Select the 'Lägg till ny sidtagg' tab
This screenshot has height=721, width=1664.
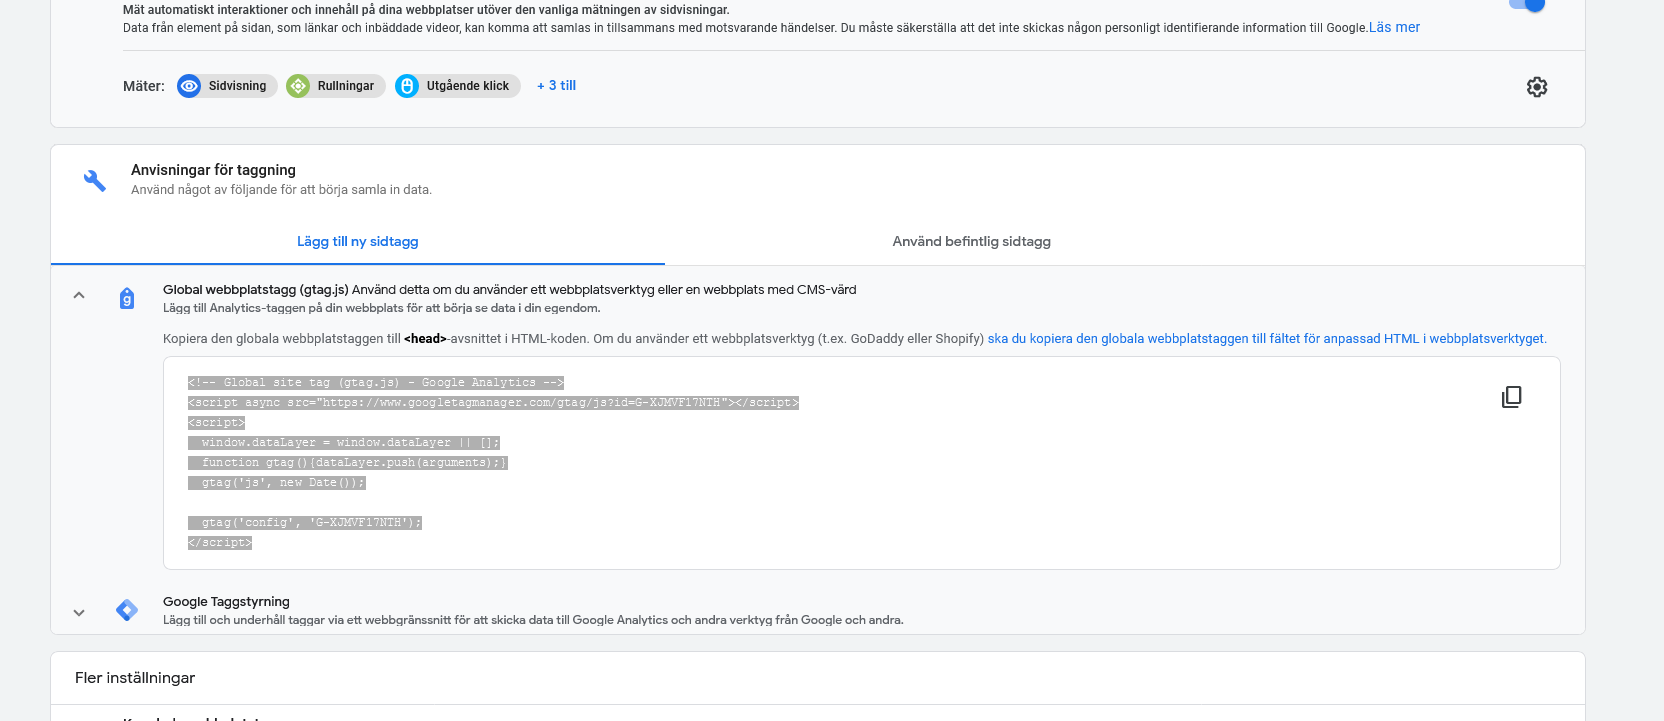pos(357,242)
